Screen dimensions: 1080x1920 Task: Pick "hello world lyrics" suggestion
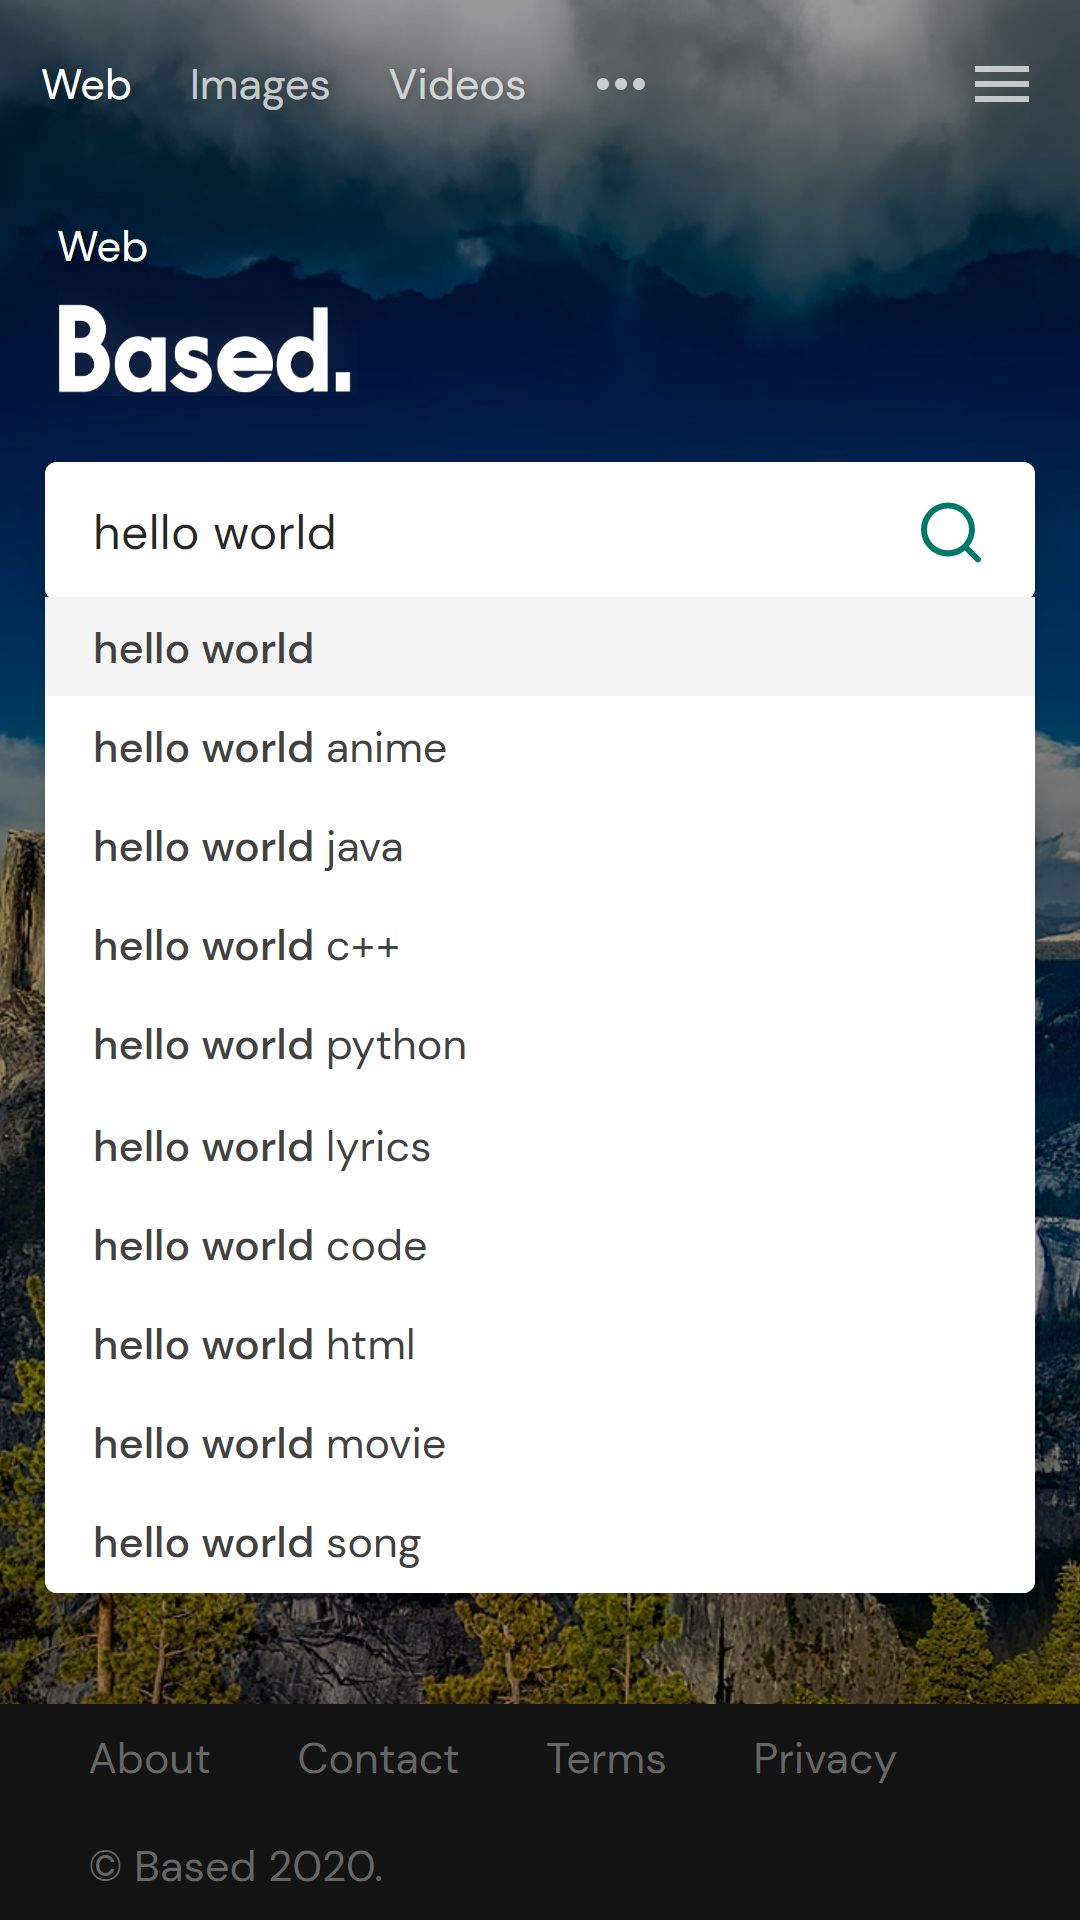point(262,1147)
